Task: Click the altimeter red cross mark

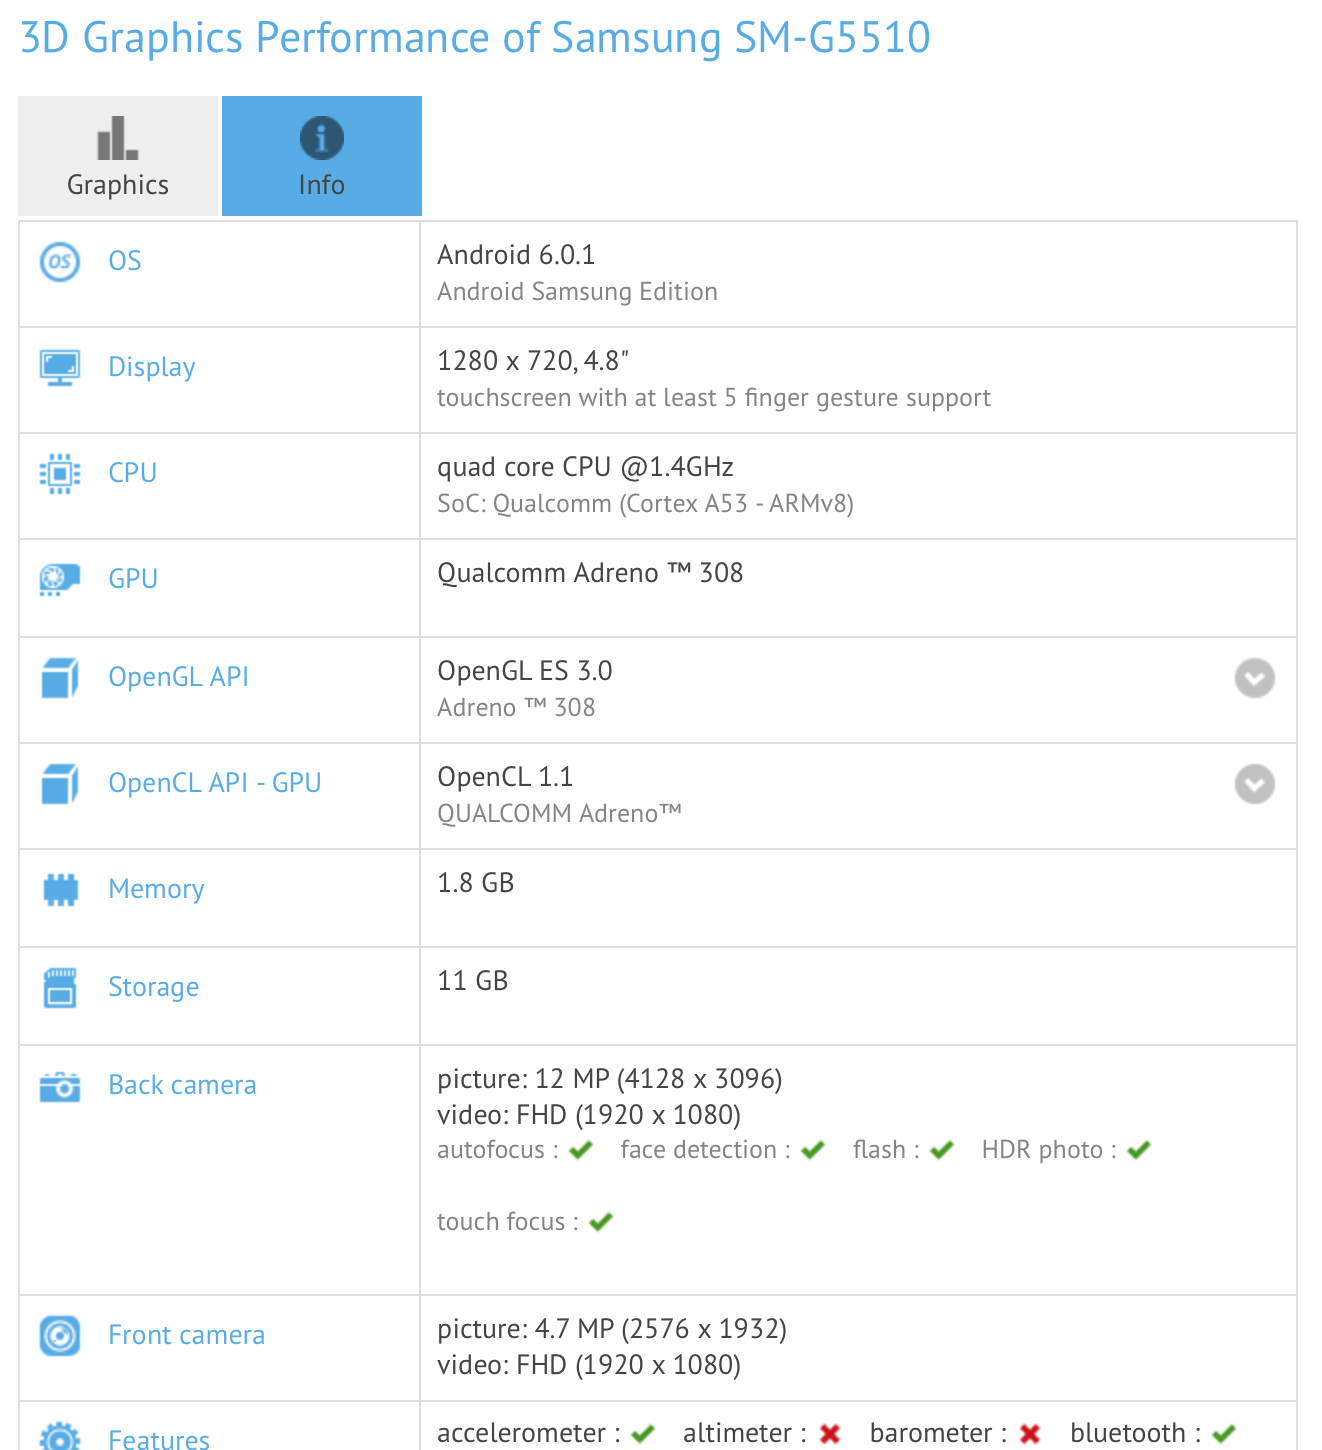Action: coord(829,1434)
